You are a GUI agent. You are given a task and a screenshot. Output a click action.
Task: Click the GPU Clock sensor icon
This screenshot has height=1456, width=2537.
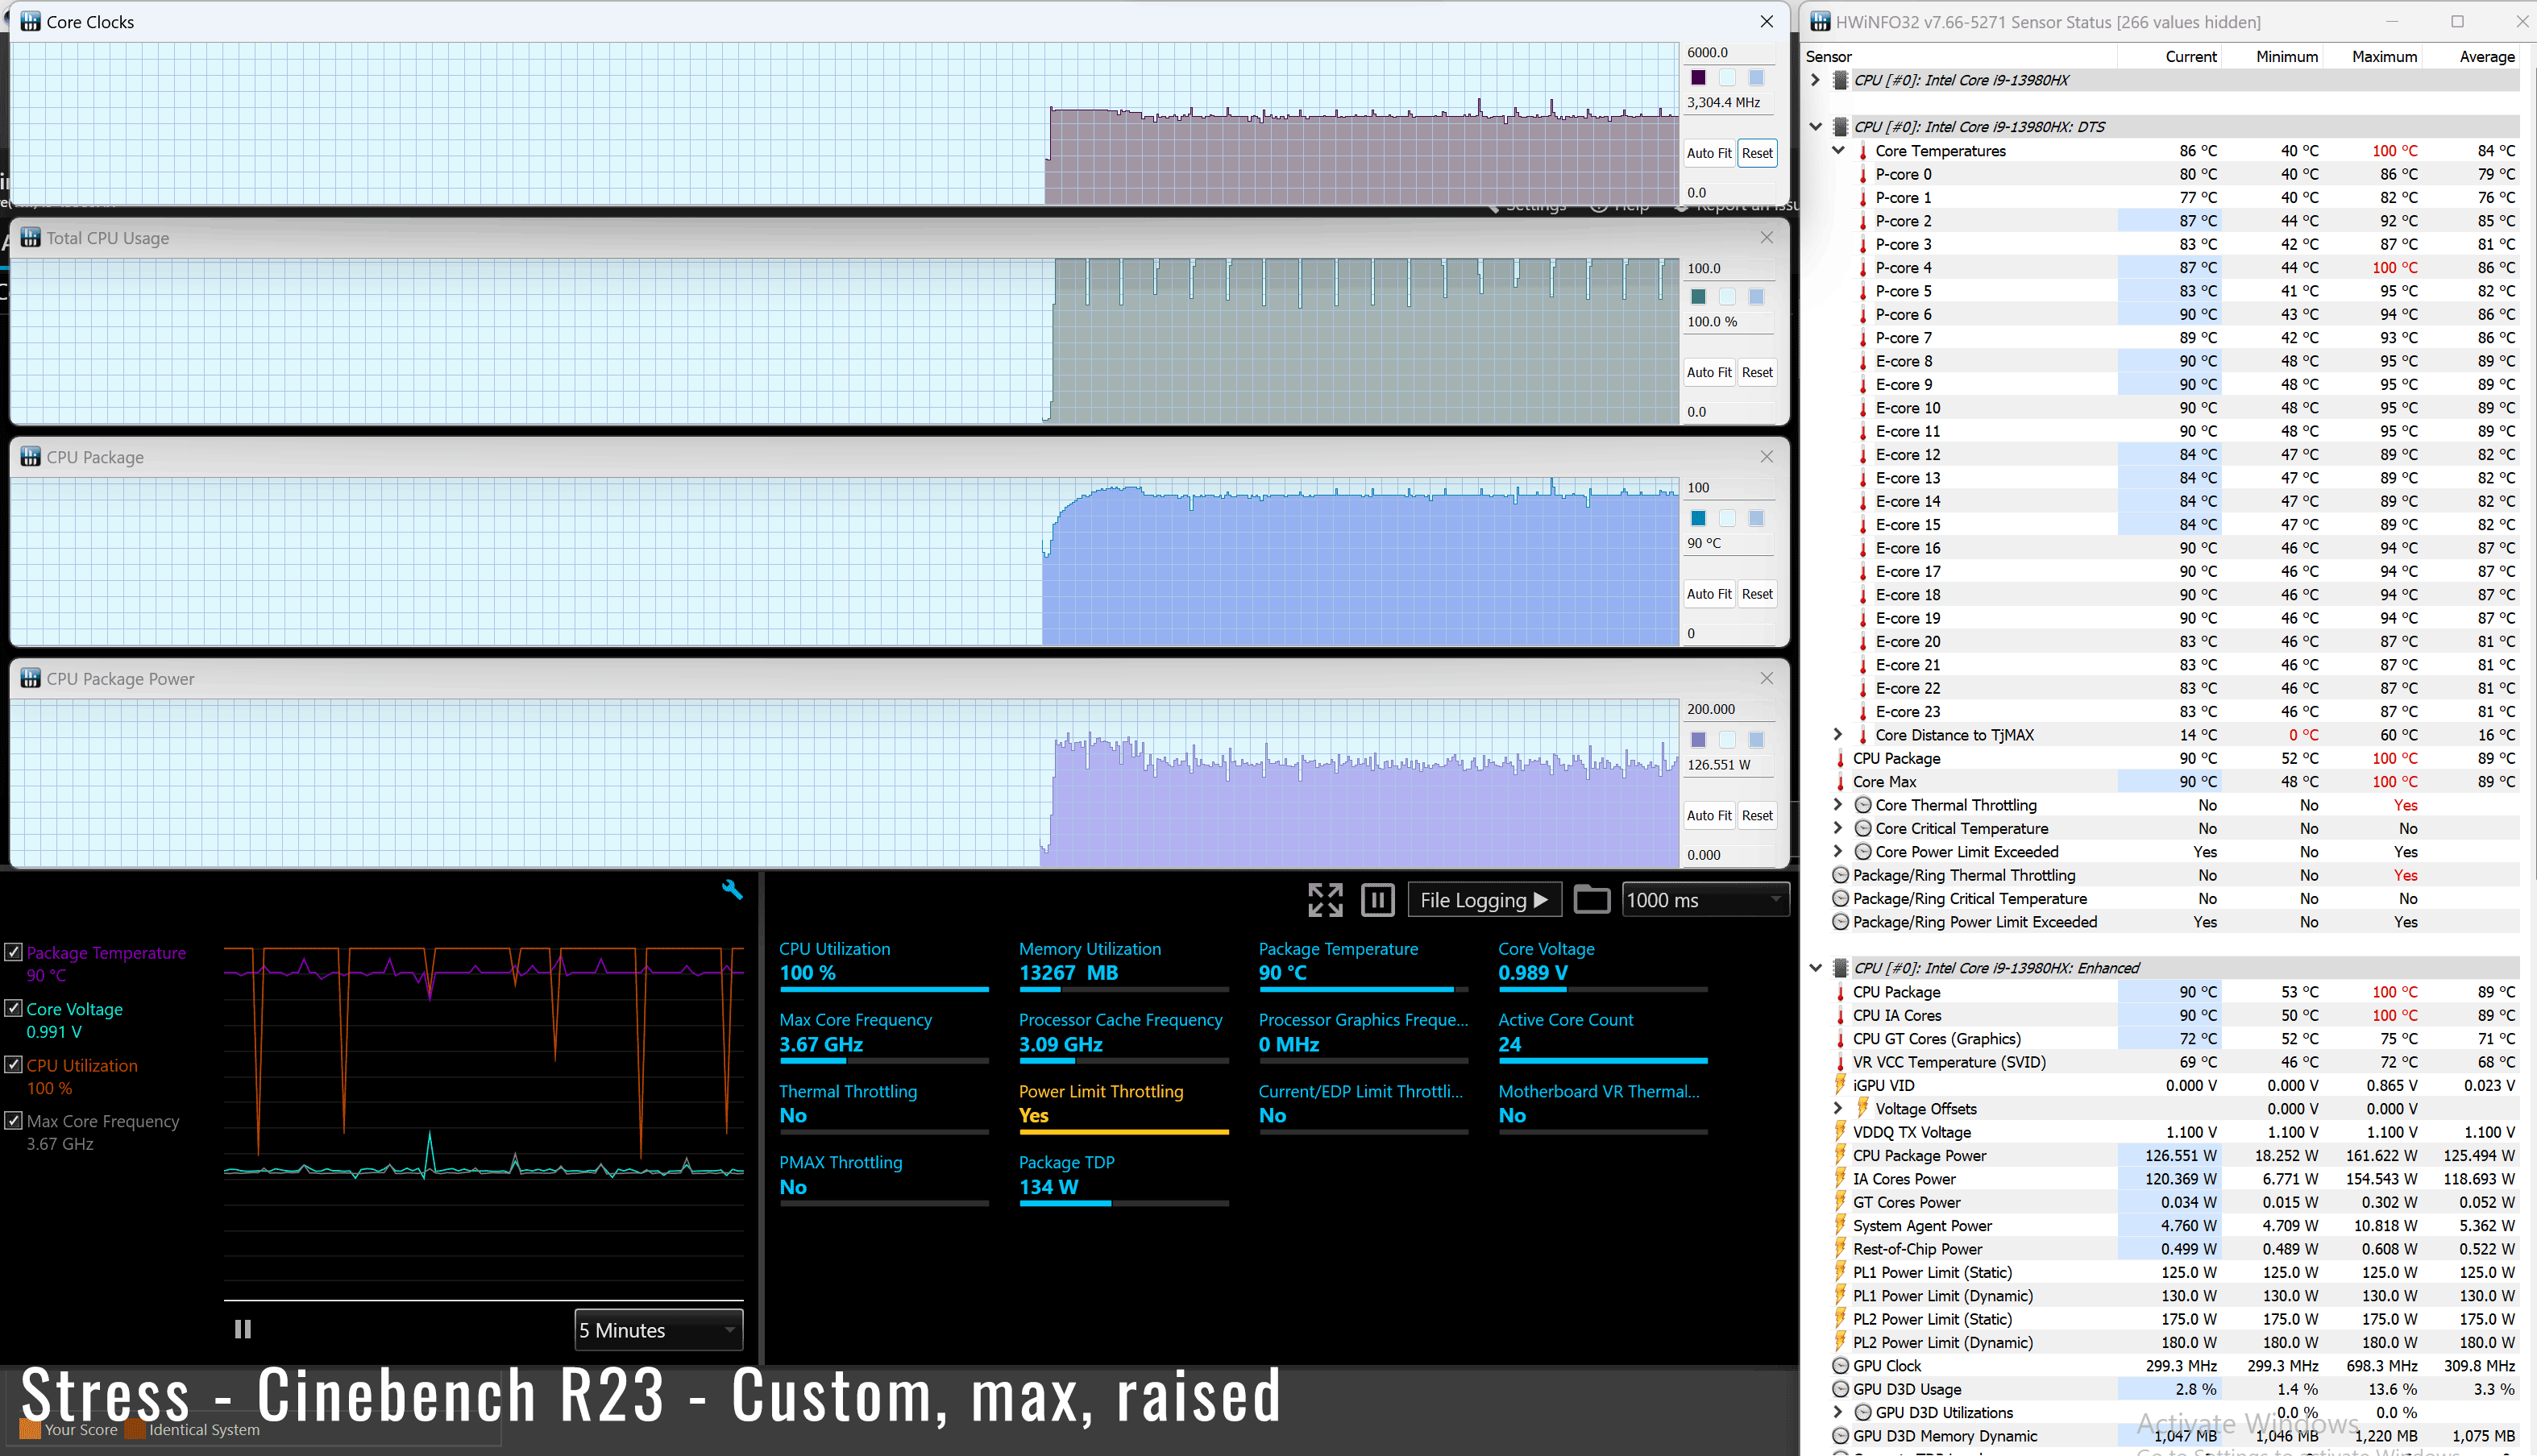coord(1840,1366)
